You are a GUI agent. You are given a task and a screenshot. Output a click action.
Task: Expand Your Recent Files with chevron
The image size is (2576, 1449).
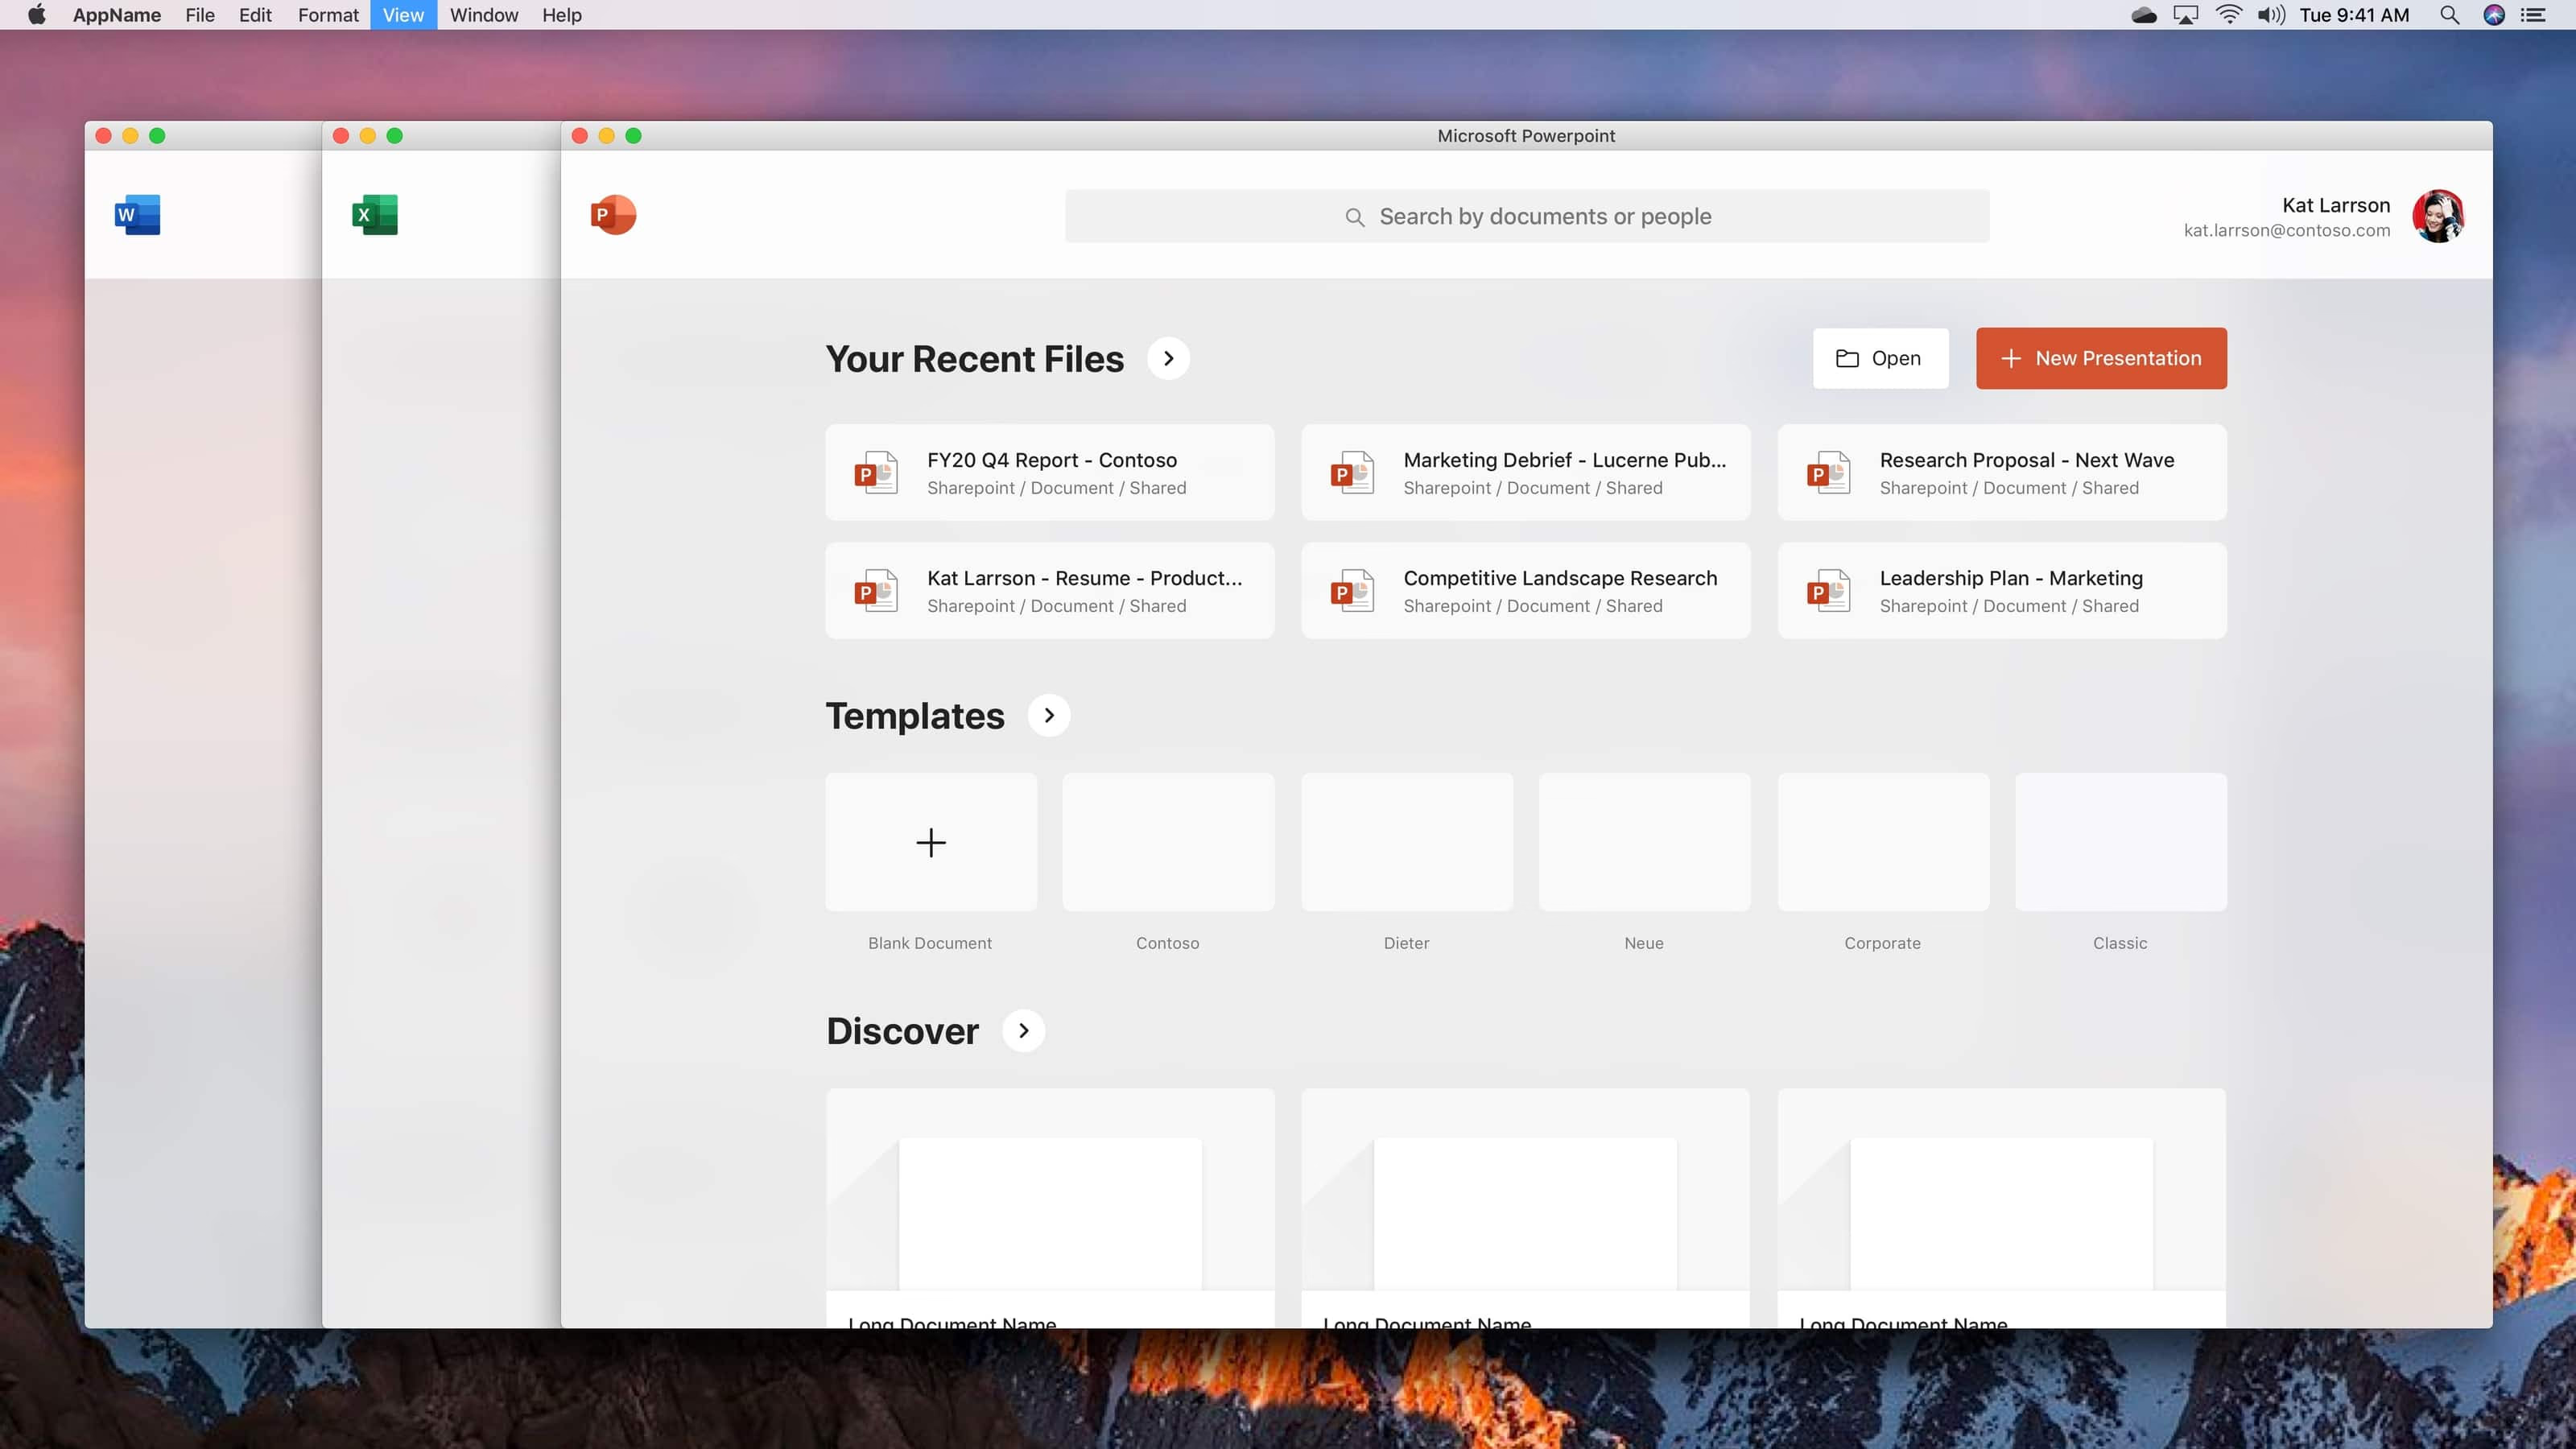[1168, 359]
